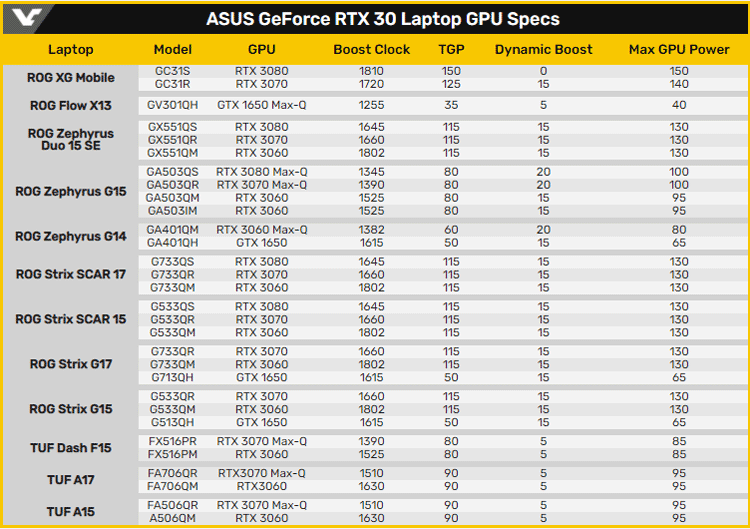Click model cell 'GA503QM'
750x529 pixels.
point(173,198)
